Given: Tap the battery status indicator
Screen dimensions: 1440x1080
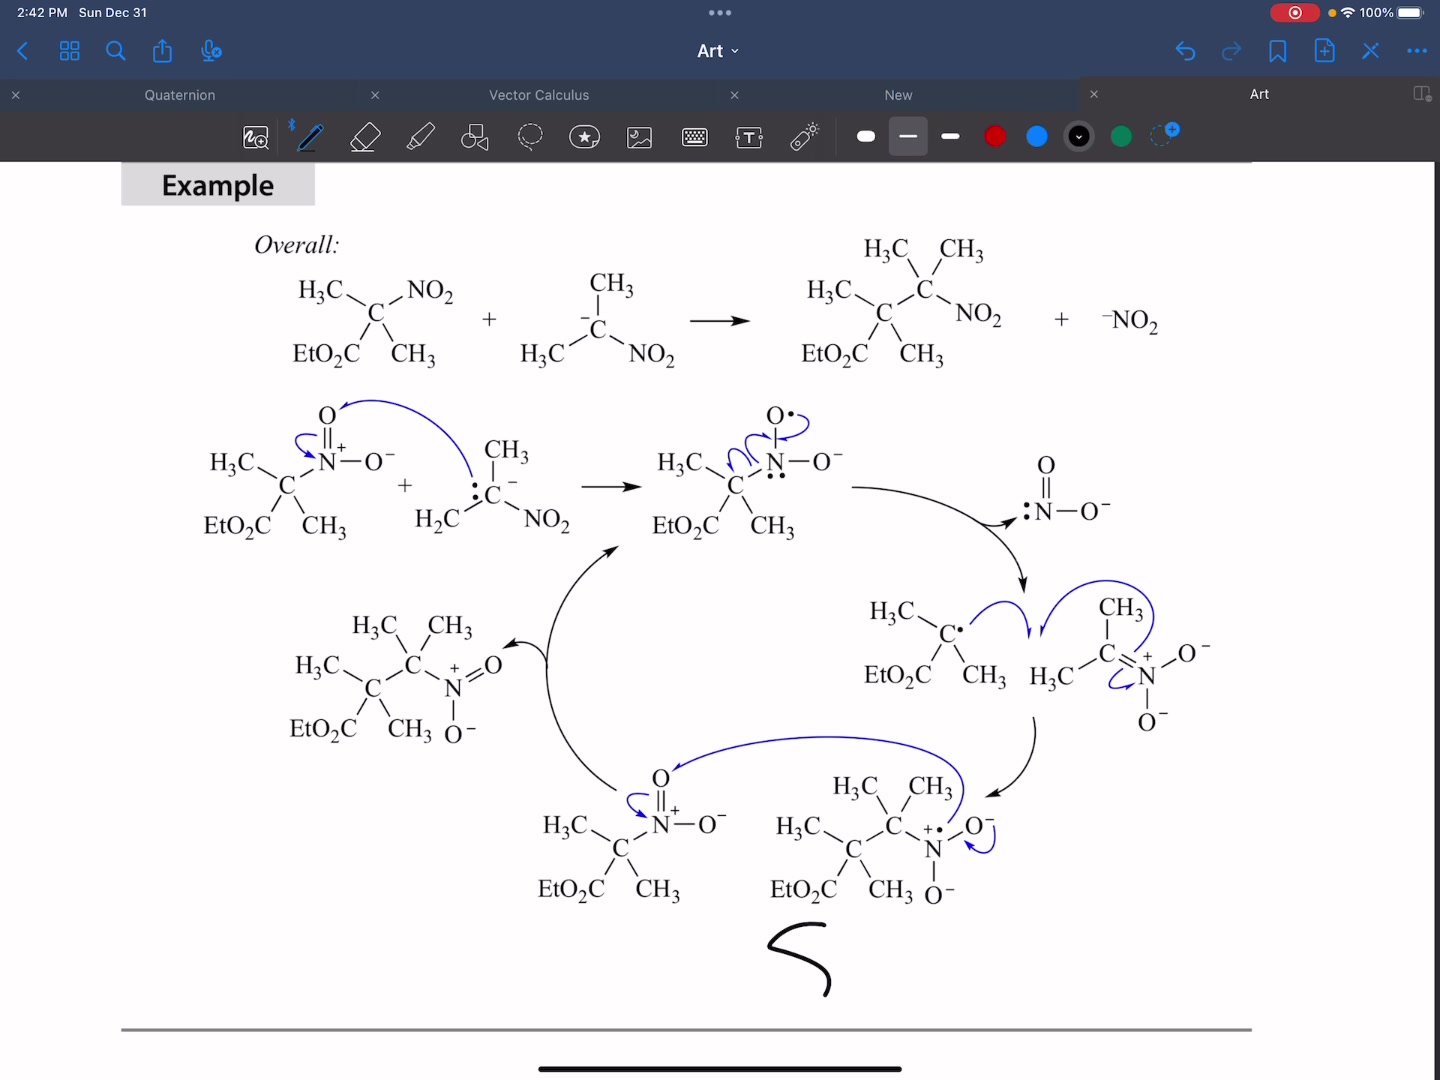Looking at the screenshot, I should tap(1410, 13).
